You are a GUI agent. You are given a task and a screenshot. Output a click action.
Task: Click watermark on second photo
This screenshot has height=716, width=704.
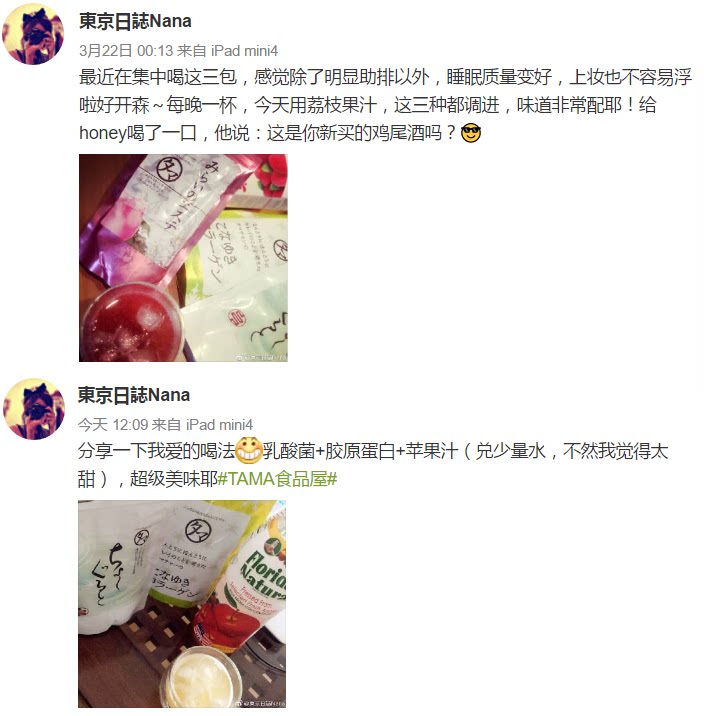[x=260, y=704]
